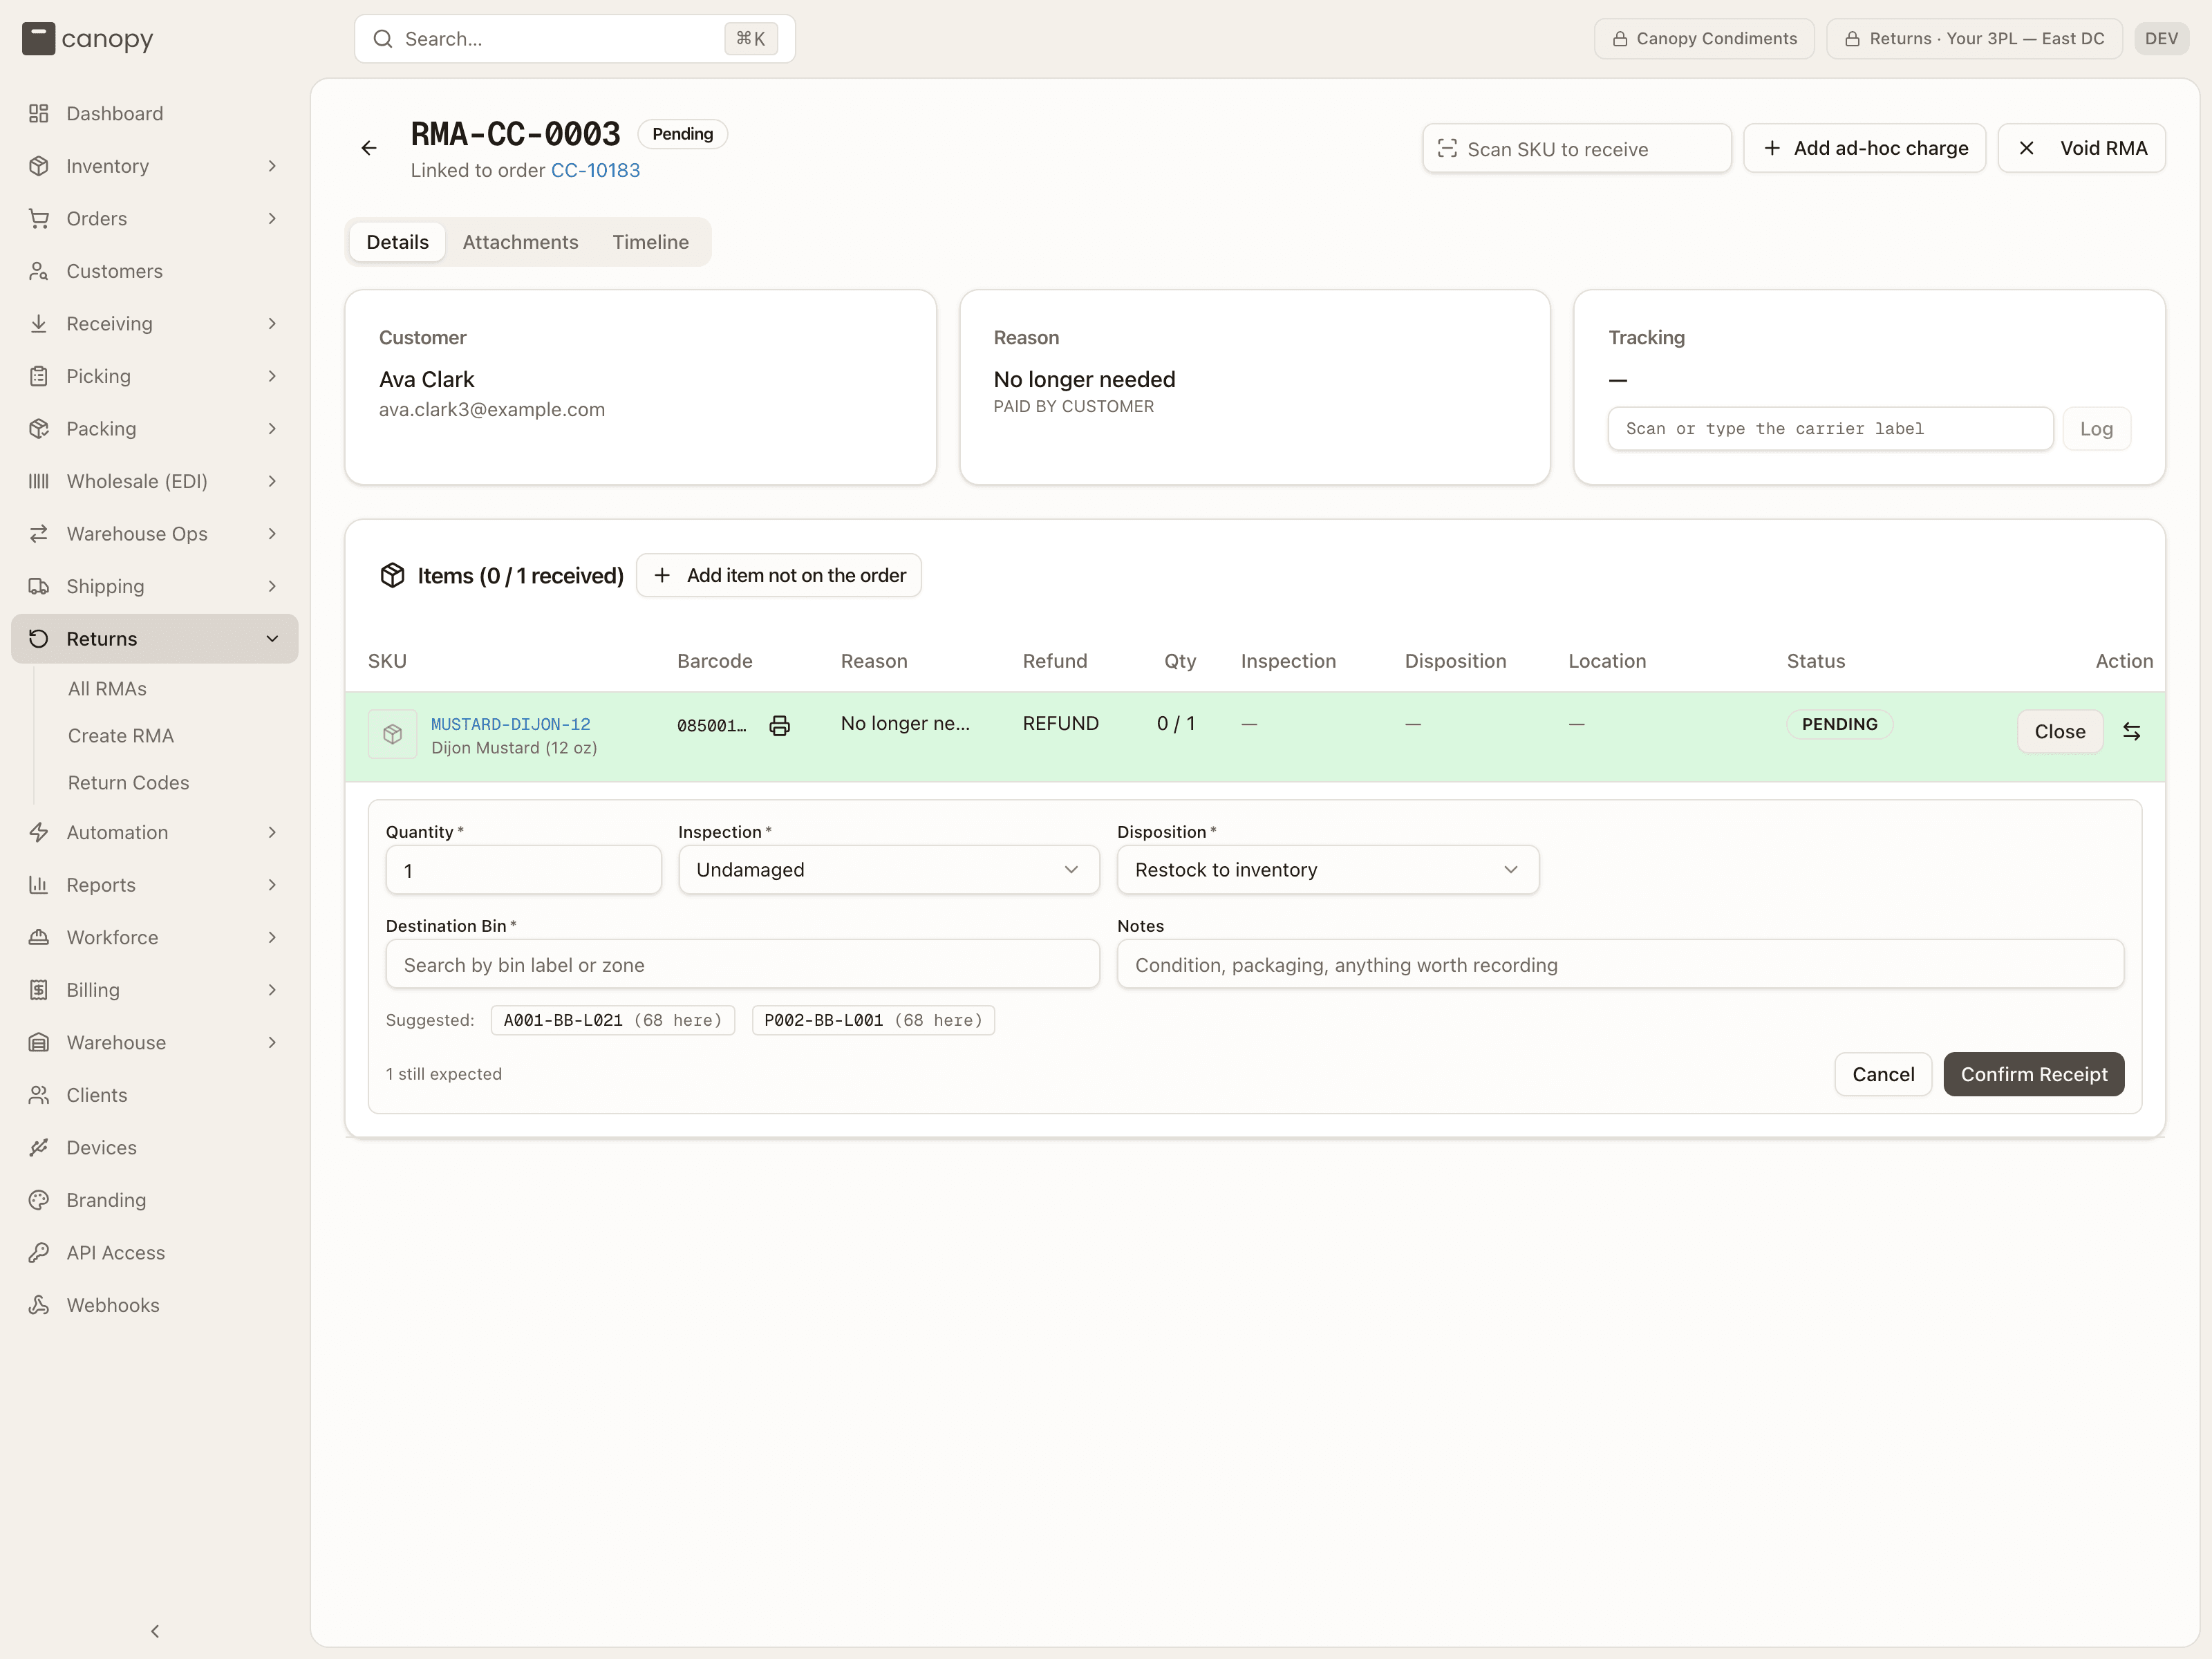Click the Log button in Tracking card
The width and height of the screenshot is (2212, 1659).
pos(2096,429)
